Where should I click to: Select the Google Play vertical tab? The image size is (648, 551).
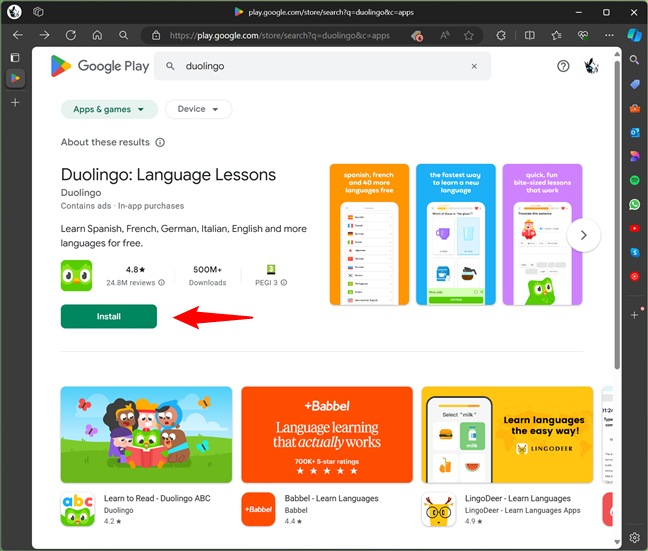click(x=15, y=78)
